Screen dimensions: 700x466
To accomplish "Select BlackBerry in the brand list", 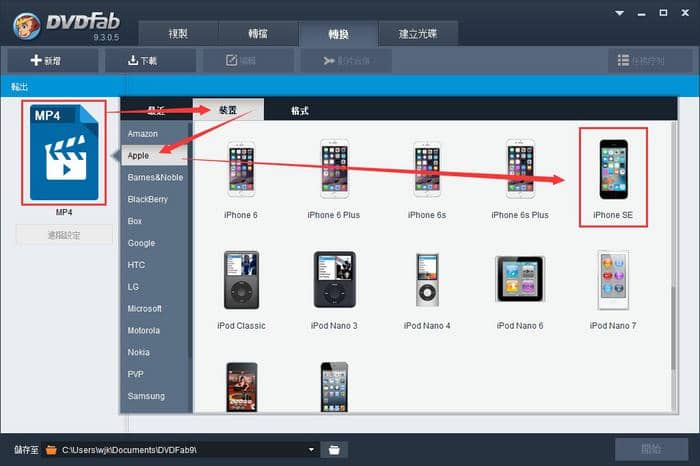I will coord(154,199).
